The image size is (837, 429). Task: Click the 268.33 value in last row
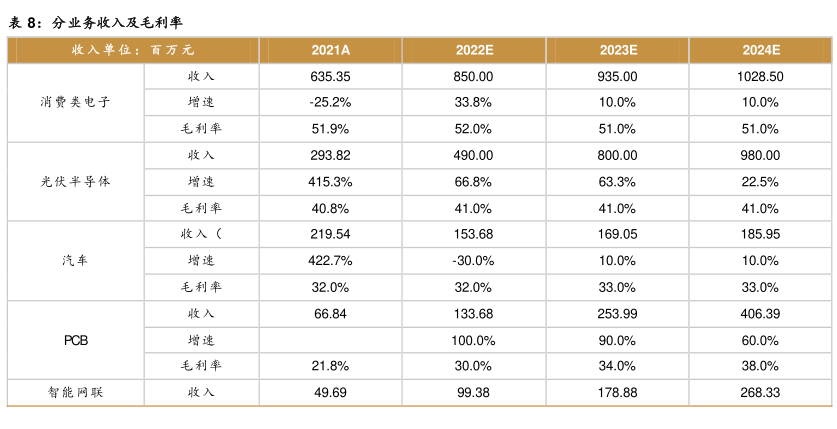(x=761, y=393)
